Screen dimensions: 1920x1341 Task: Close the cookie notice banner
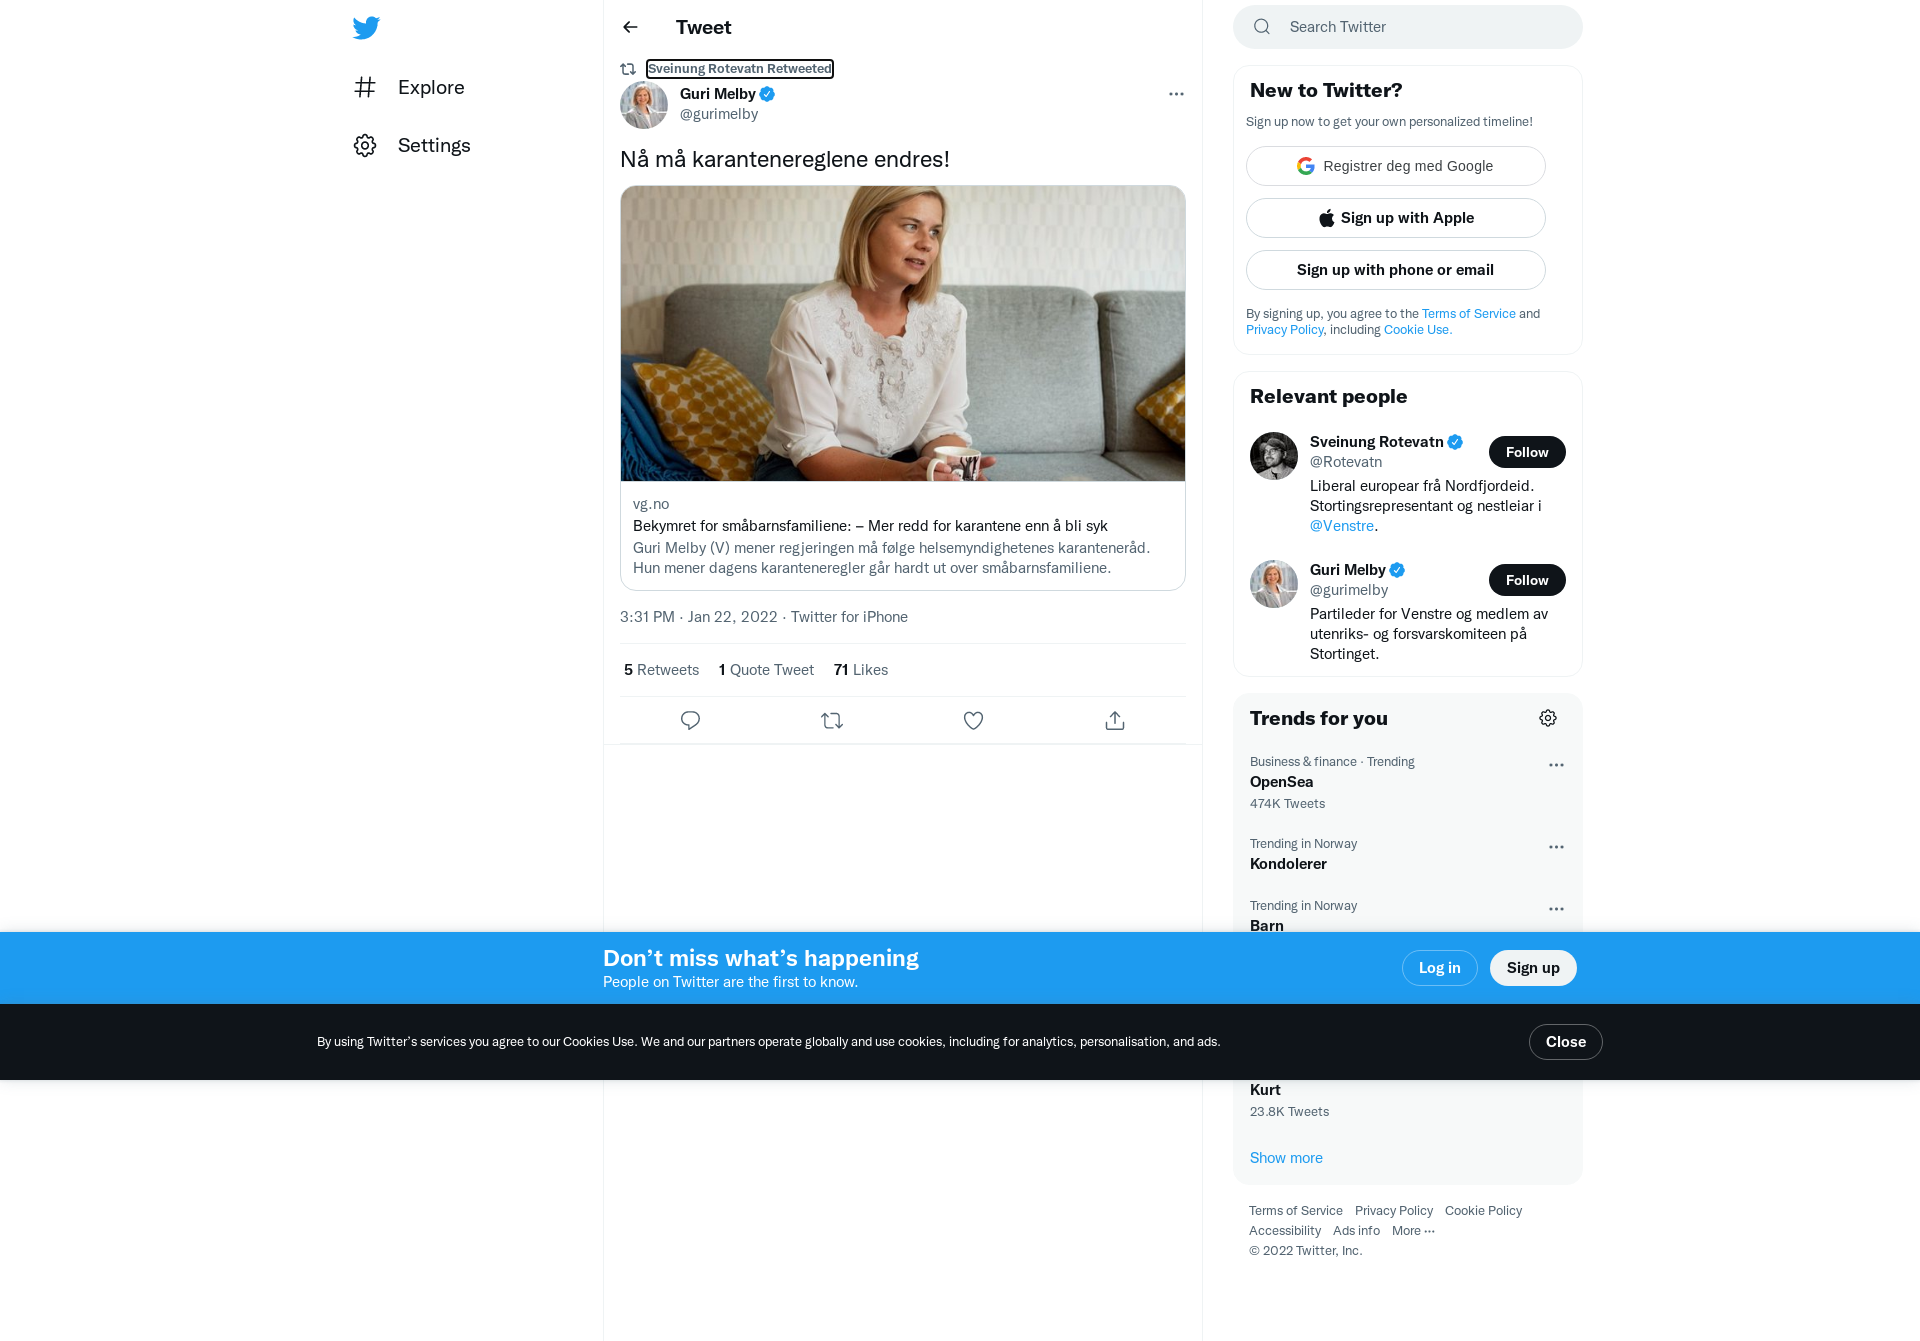(x=1566, y=1042)
